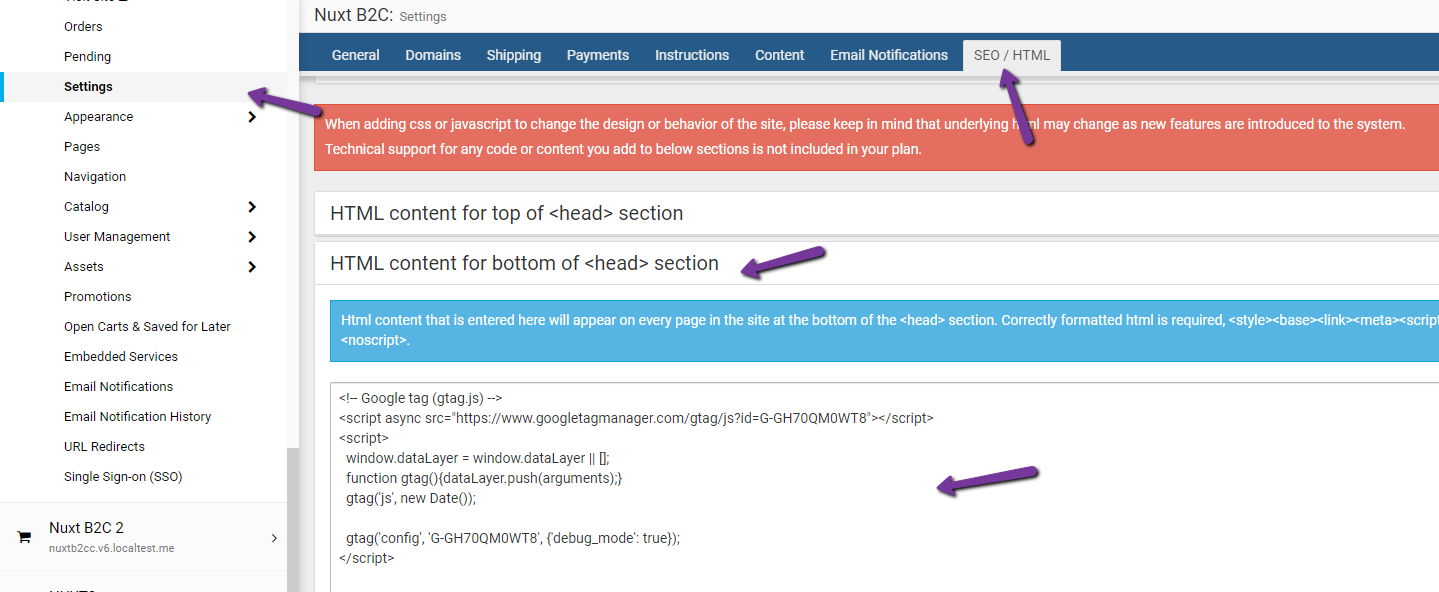Open Catalog in the sidebar
The width and height of the screenshot is (1439, 592).
click(86, 207)
